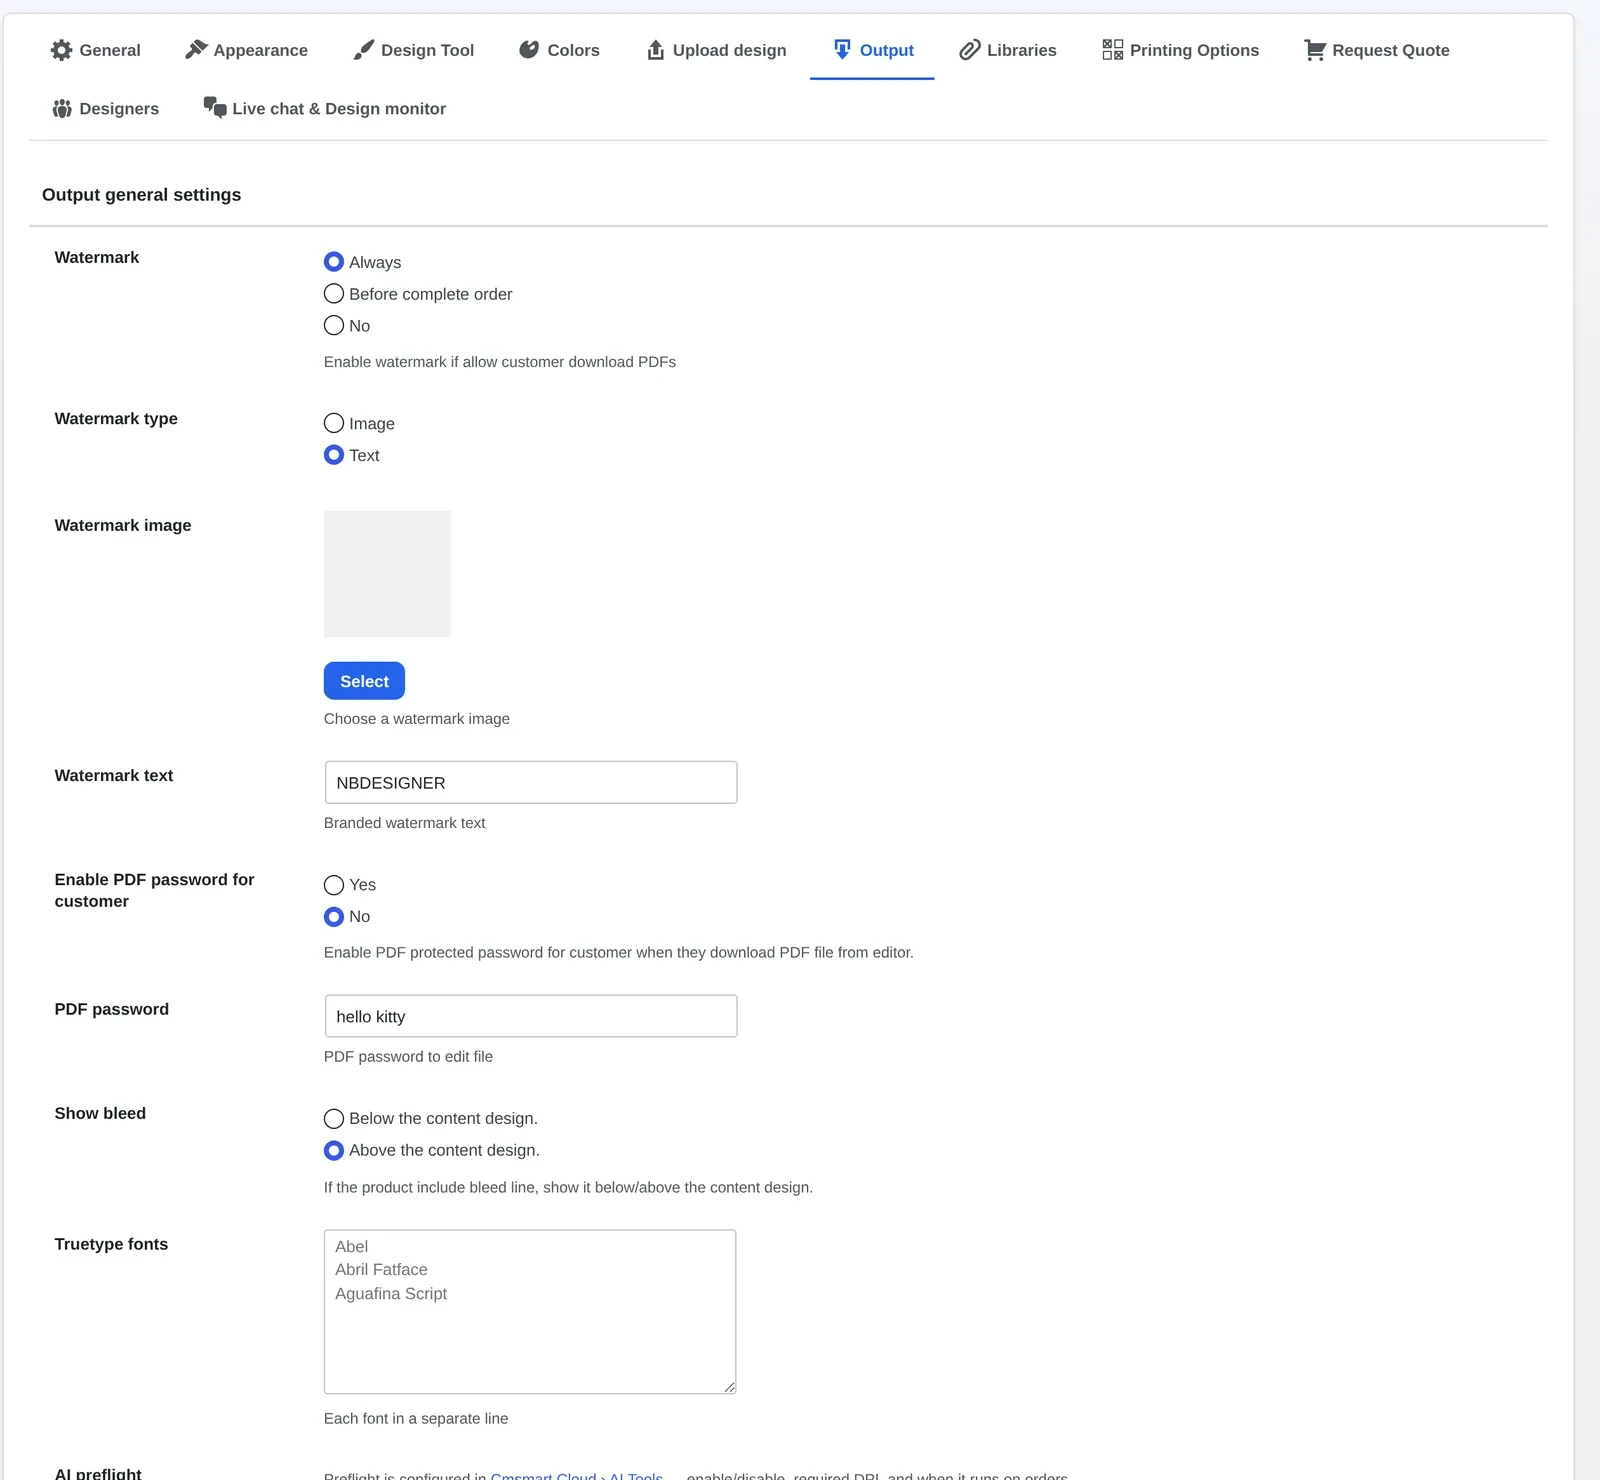1600x1480 pixels.
Task: Click the Output tab's download icon
Action: [842, 50]
